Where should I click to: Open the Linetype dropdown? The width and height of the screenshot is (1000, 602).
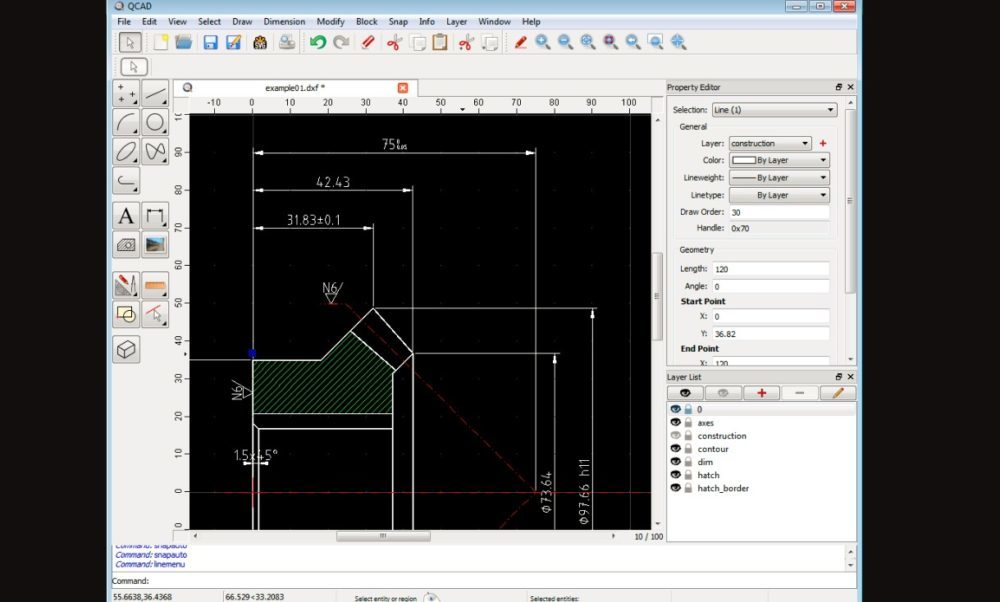779,195
